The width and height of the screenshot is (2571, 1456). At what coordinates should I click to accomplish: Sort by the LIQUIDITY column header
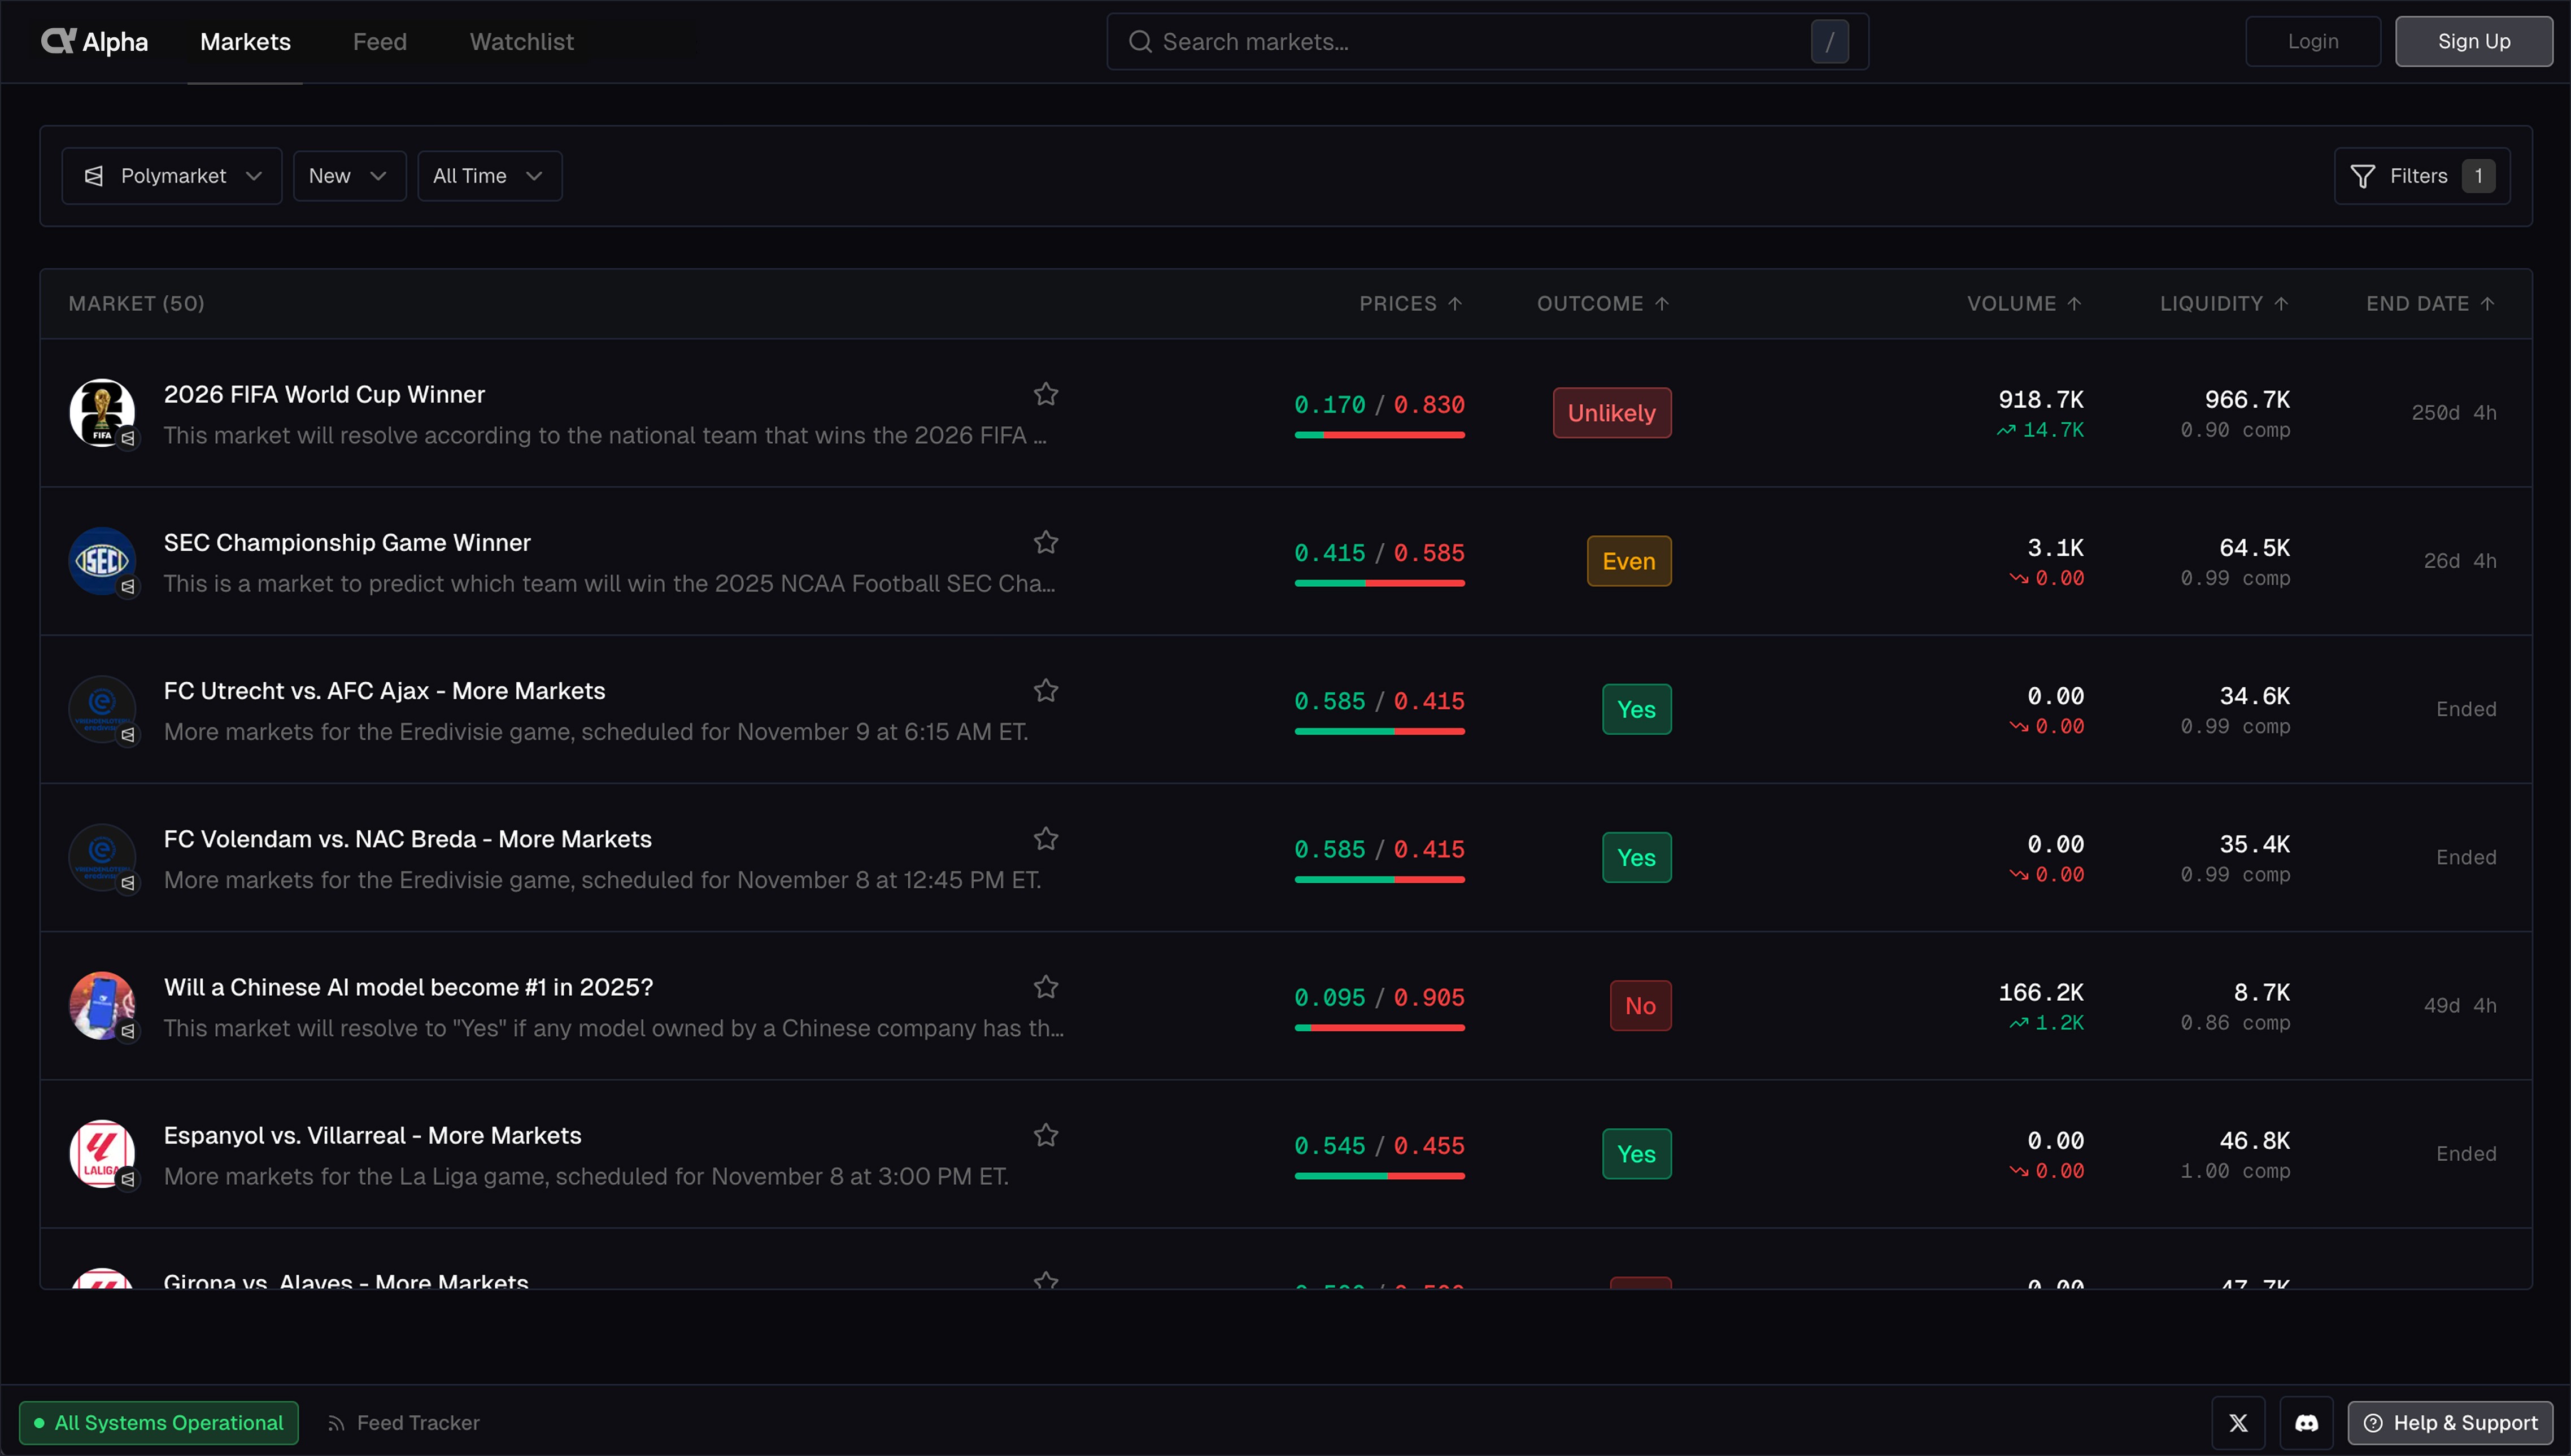click(2224, 303)
